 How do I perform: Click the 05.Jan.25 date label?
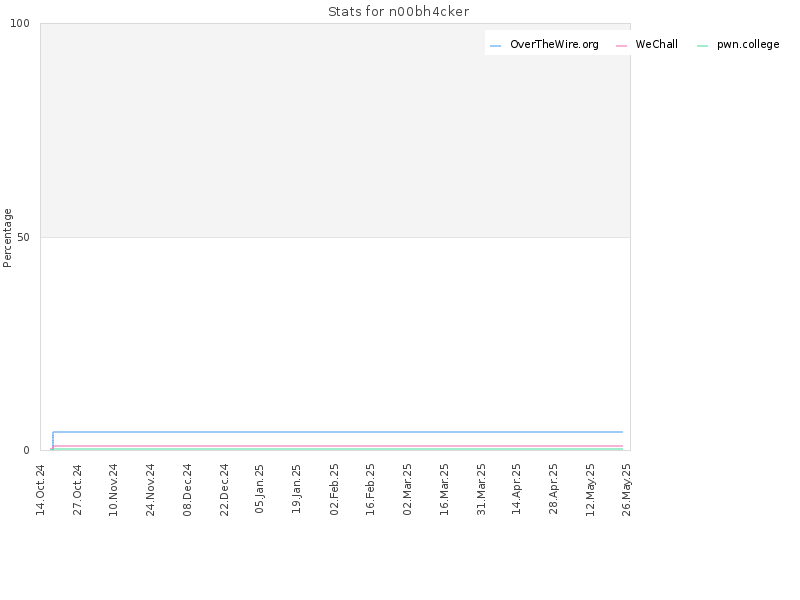point(259,489)
